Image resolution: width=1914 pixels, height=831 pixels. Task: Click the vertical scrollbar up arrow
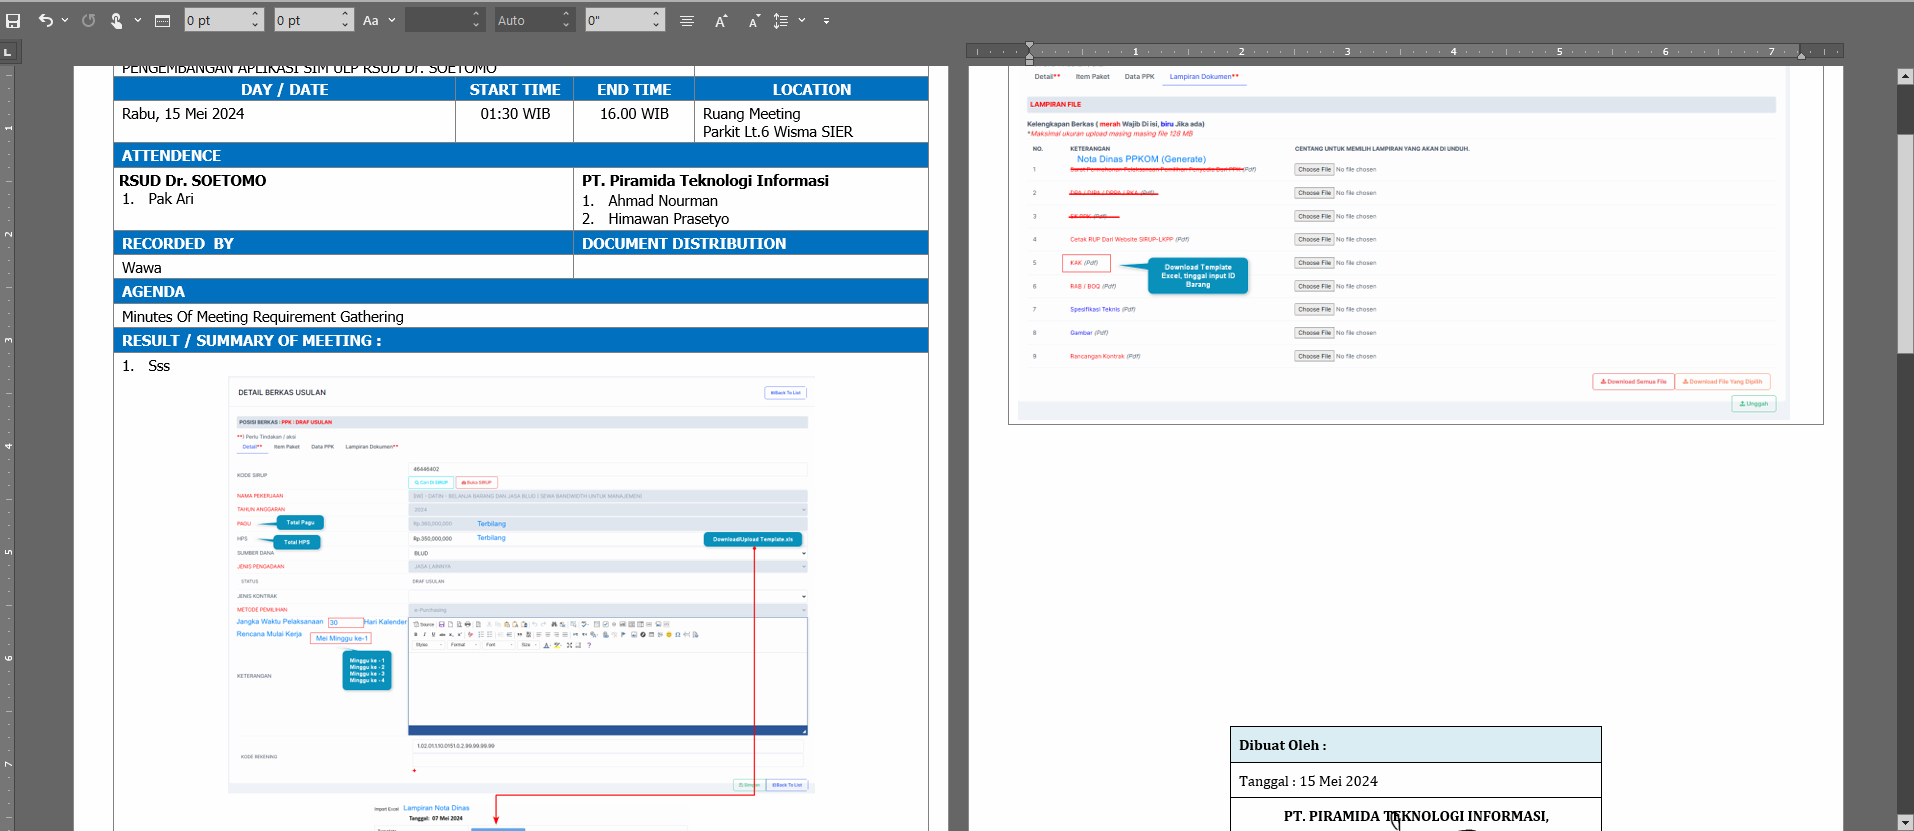[1905, 76]
